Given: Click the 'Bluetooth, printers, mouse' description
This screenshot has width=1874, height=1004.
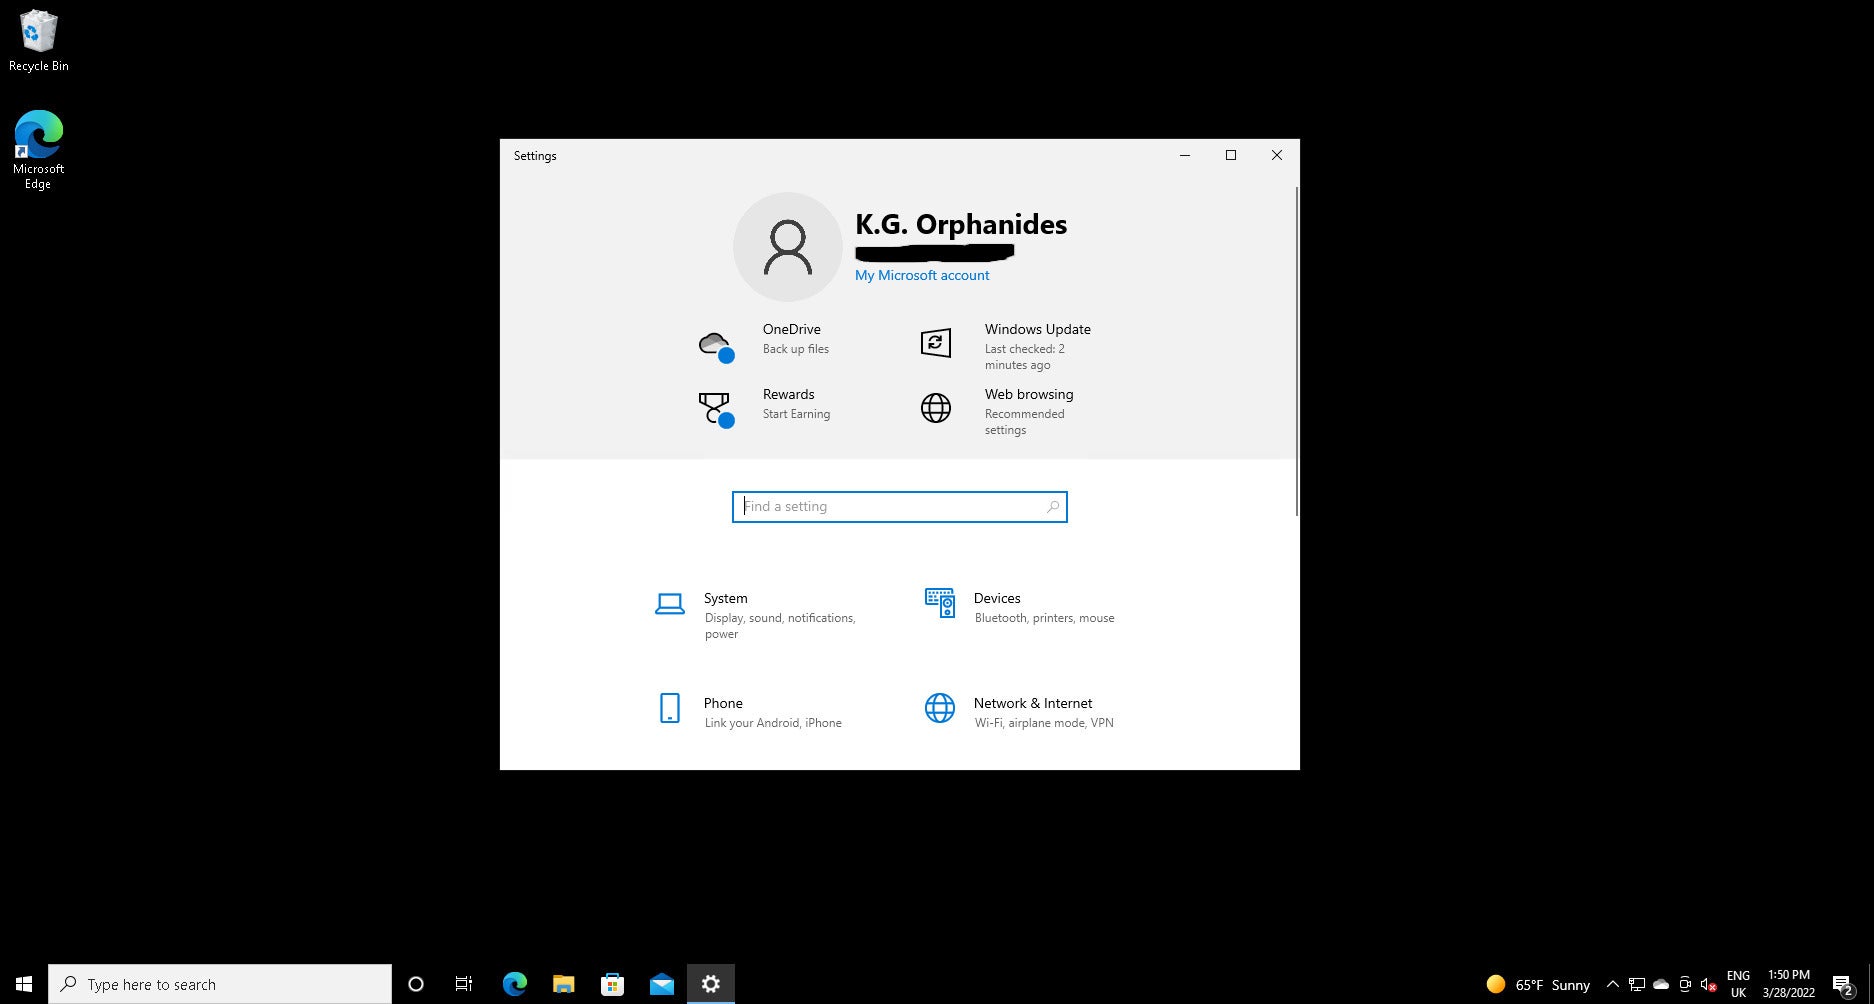Looking at the screenshot, I should click(x=1044, y=618).
